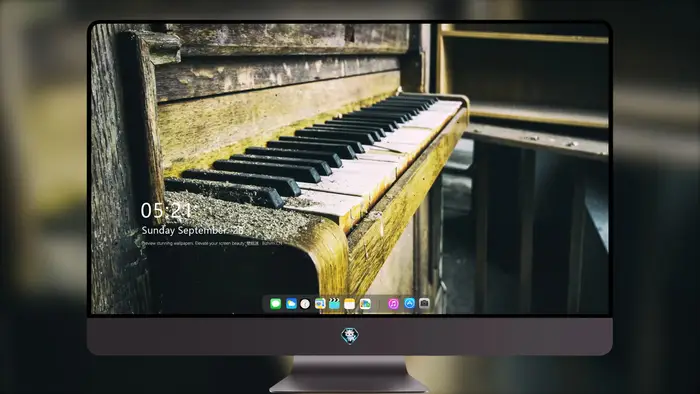Image resolution: width=700 pixels, height=394 pixels.
Task: Launch the pink Music app in dock
Action: 393,304
